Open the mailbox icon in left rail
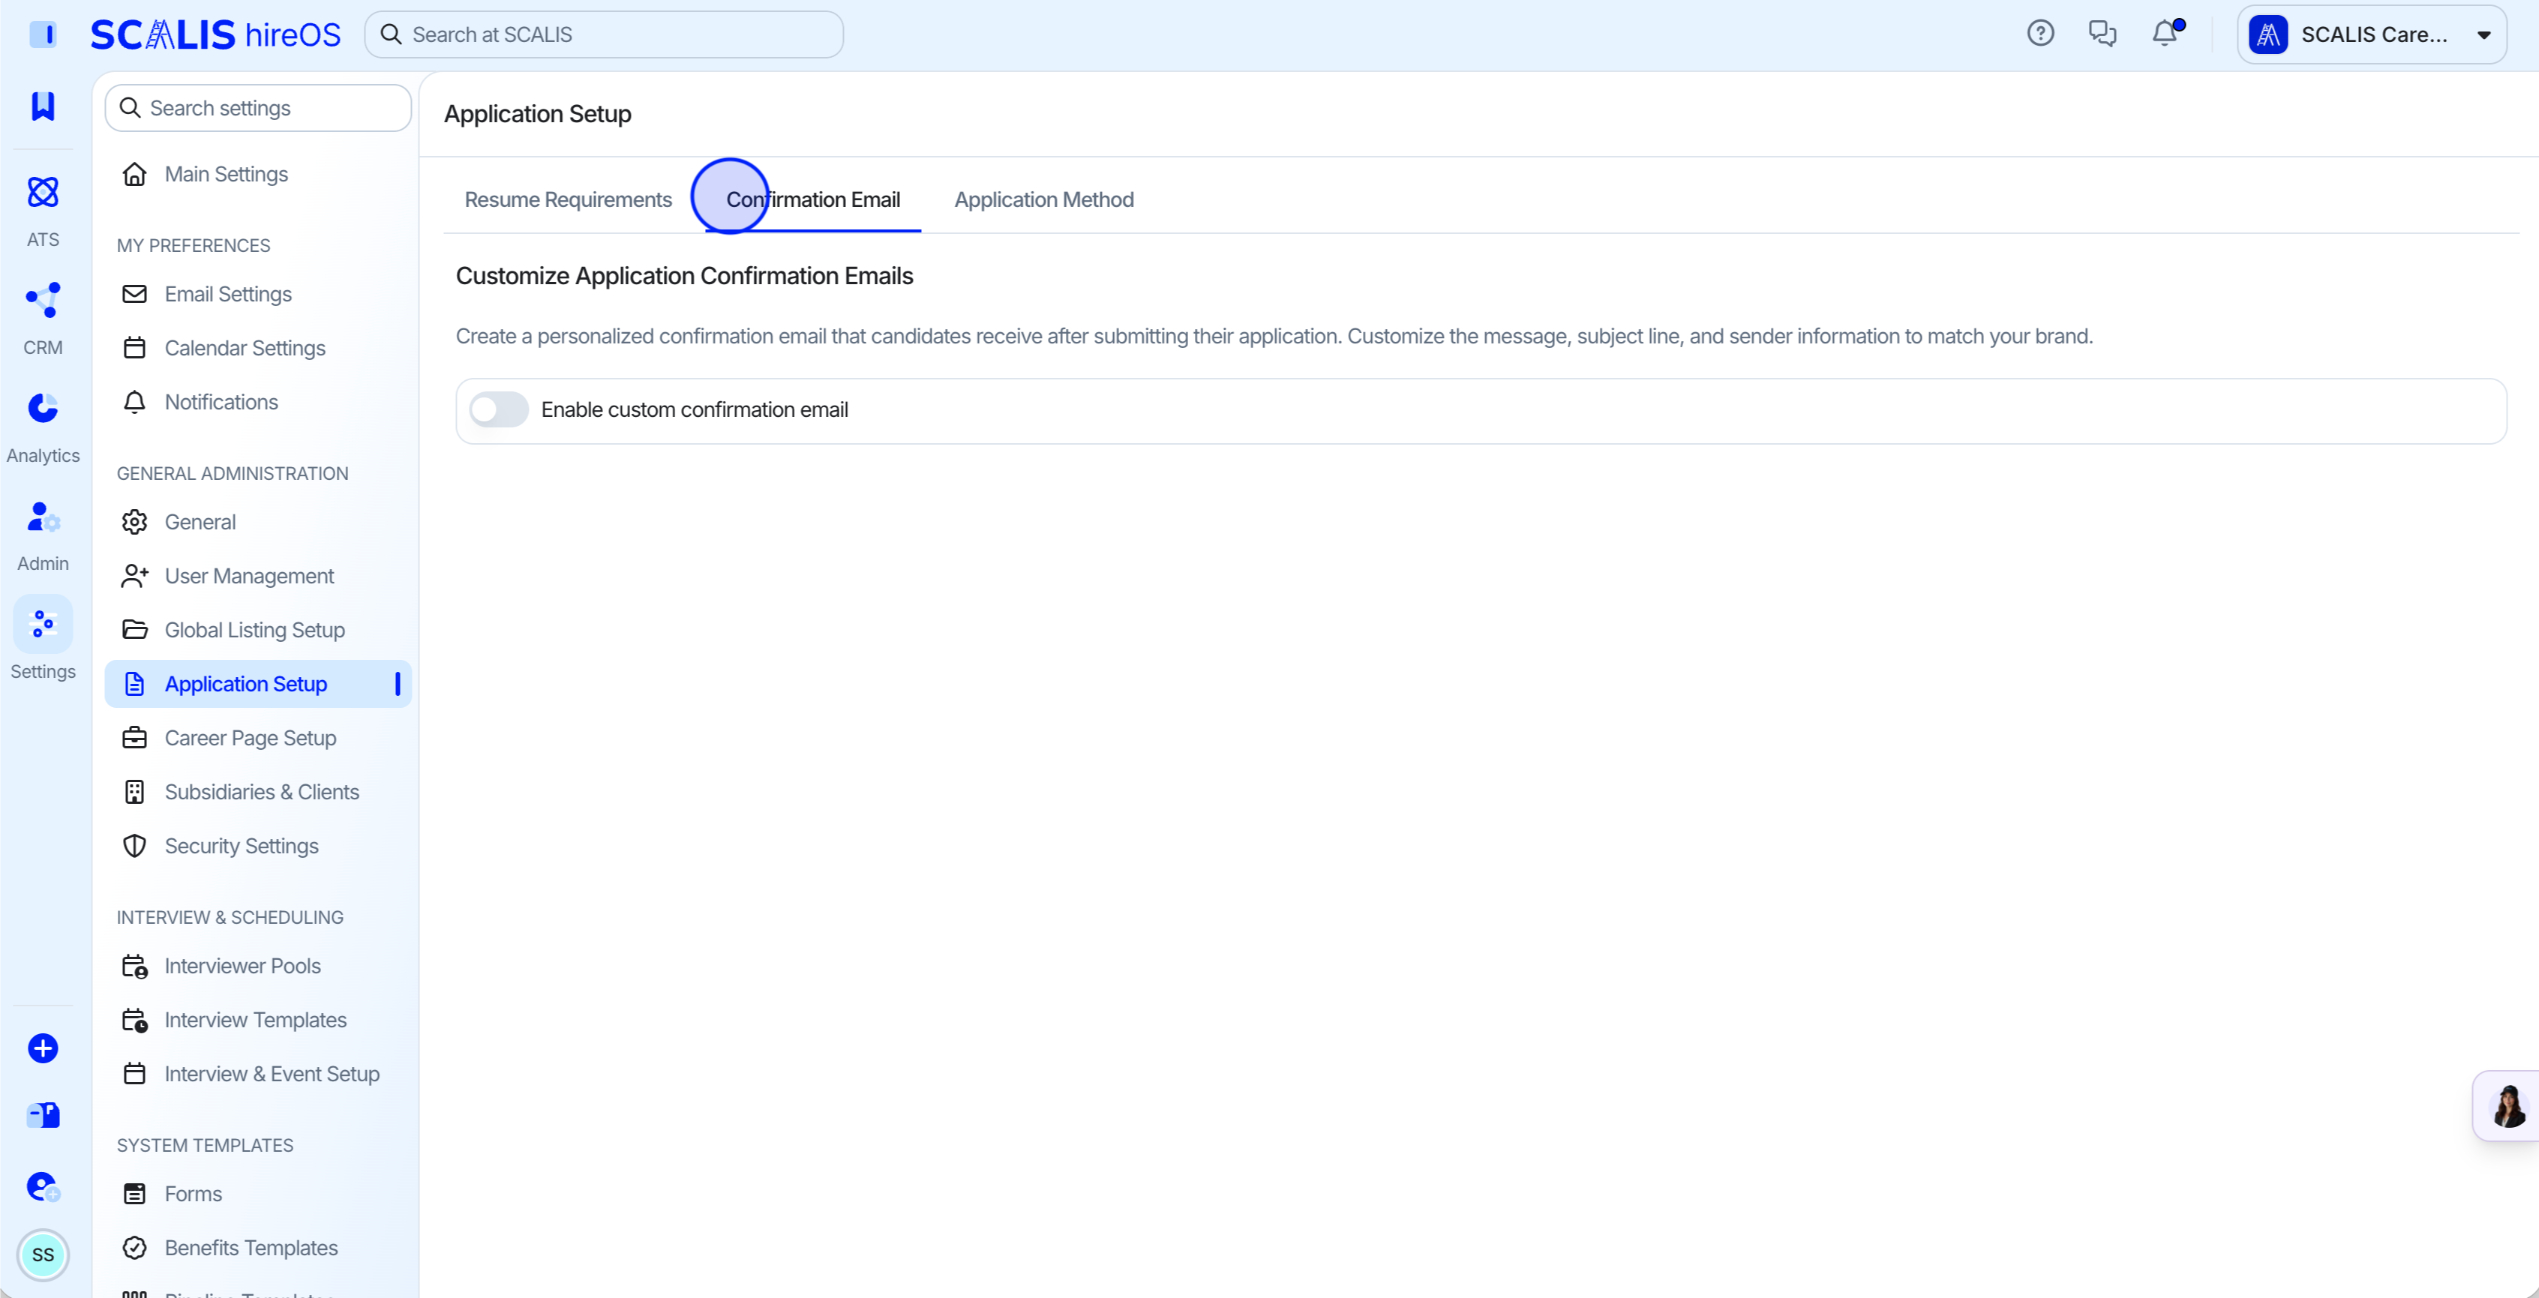This screenshot has width=2539, height=1298. 43,1114
